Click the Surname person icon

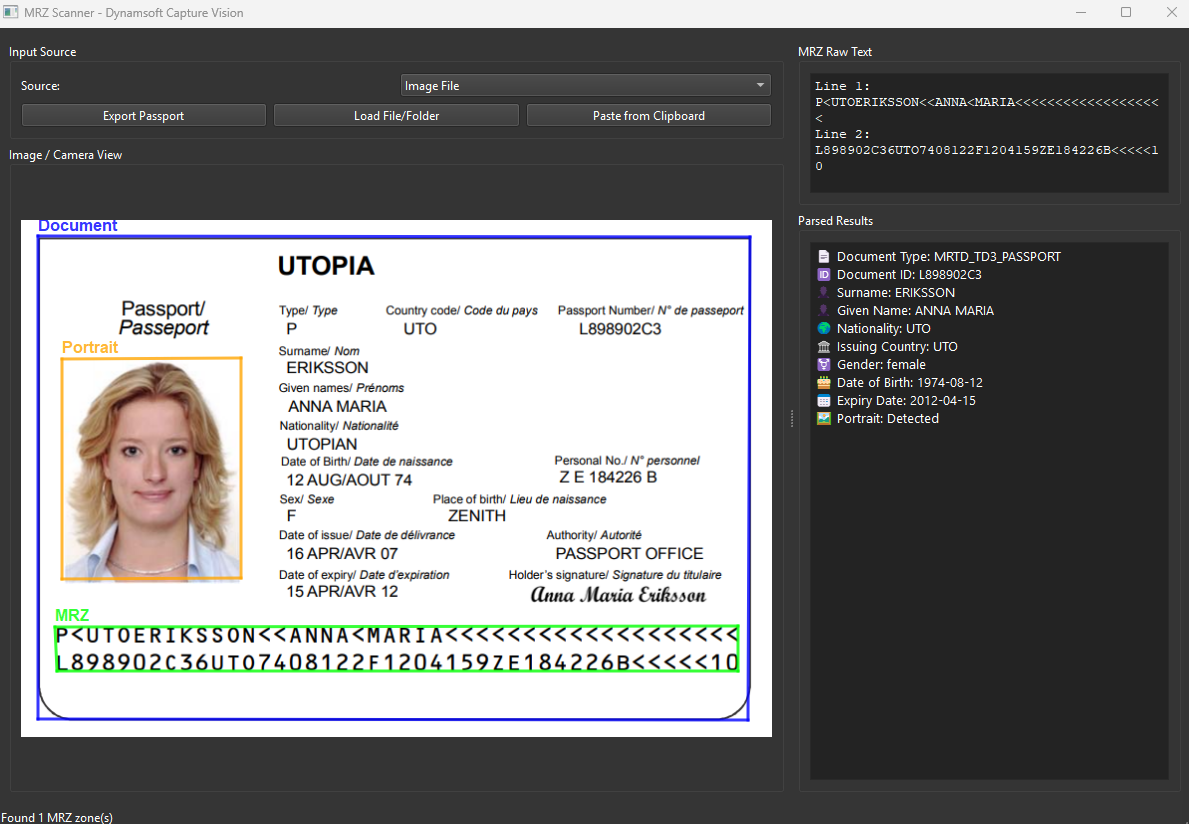tap(822, 292)
